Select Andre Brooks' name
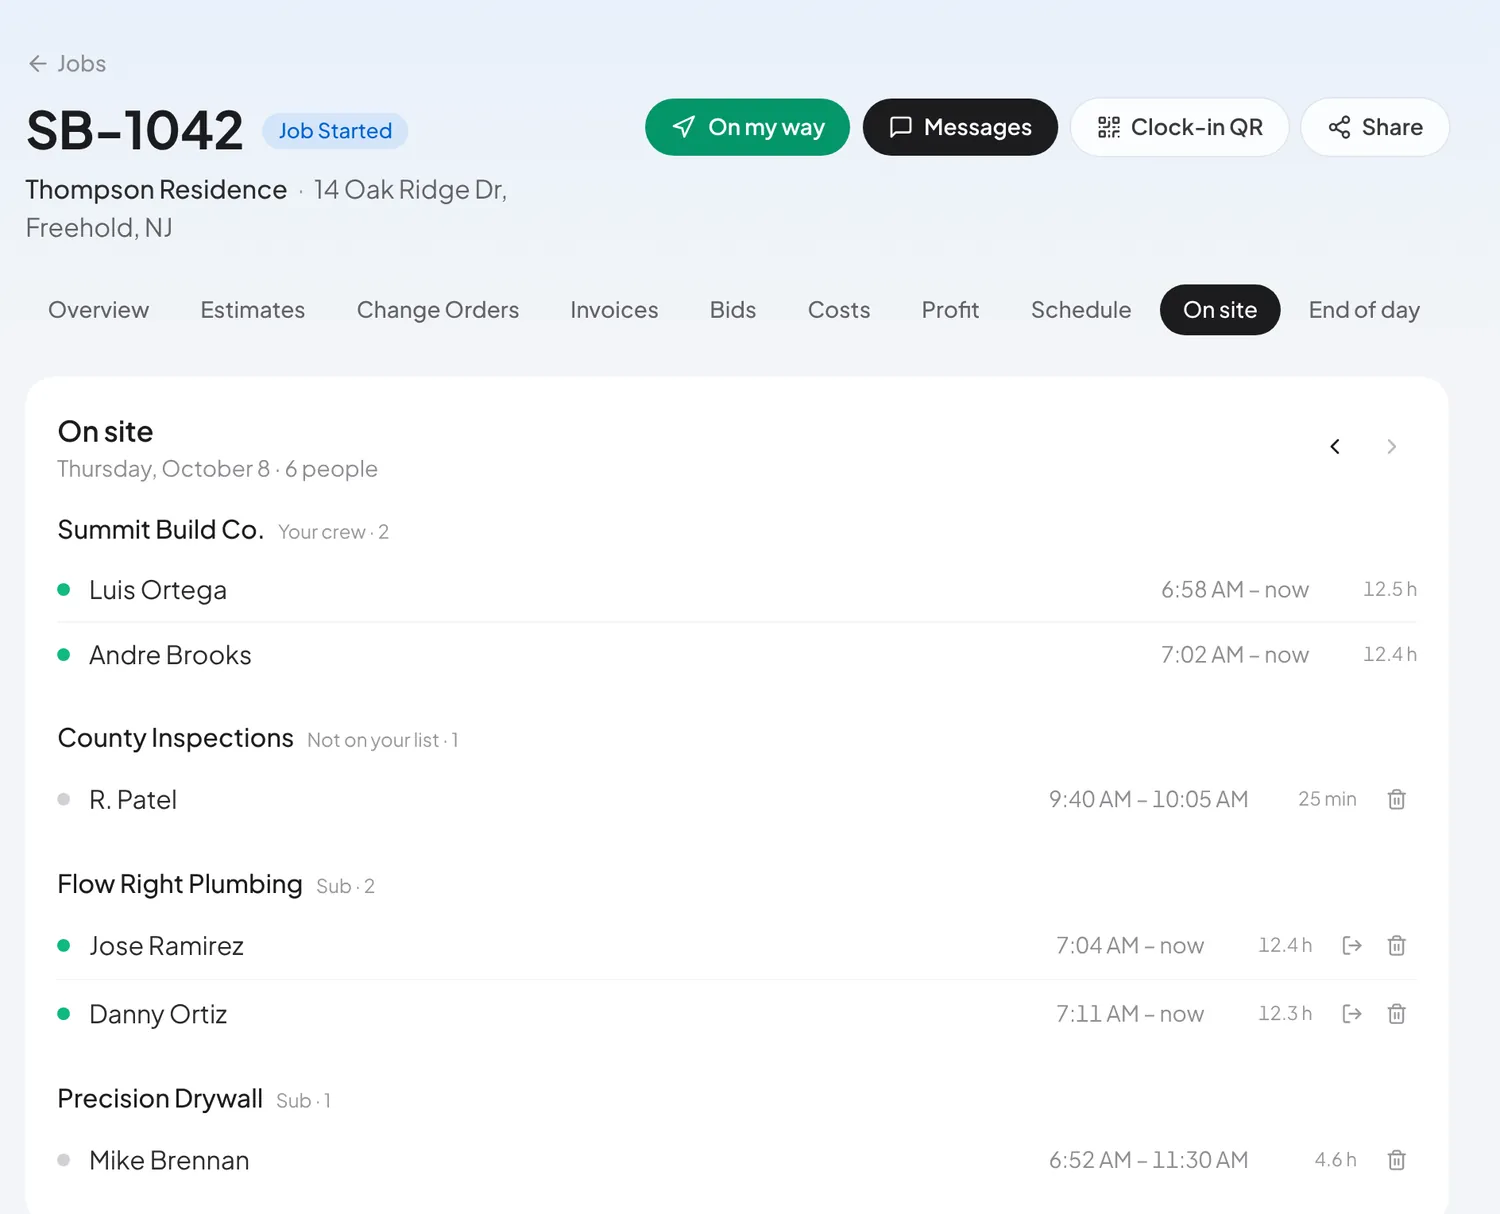1500x1214 pixels. coord(170,655)
